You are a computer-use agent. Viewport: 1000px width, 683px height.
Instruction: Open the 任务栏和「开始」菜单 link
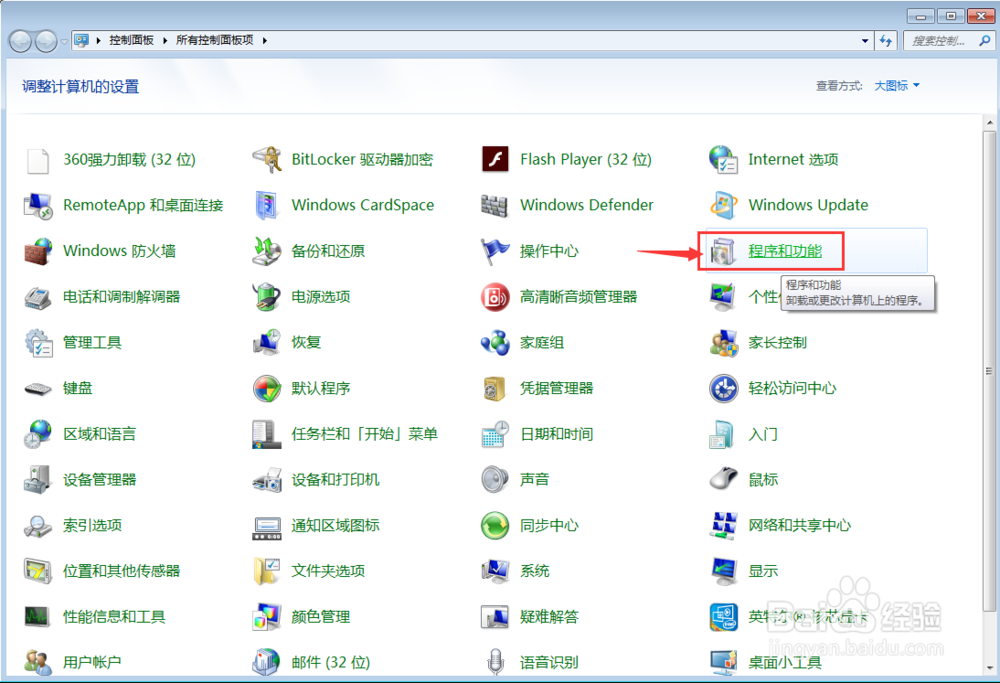pyautogui.click(x=364, y=434)
